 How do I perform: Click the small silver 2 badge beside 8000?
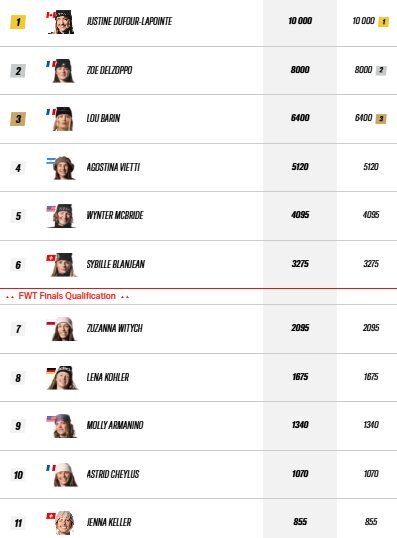pyautogui.click(x=381, y=70)
